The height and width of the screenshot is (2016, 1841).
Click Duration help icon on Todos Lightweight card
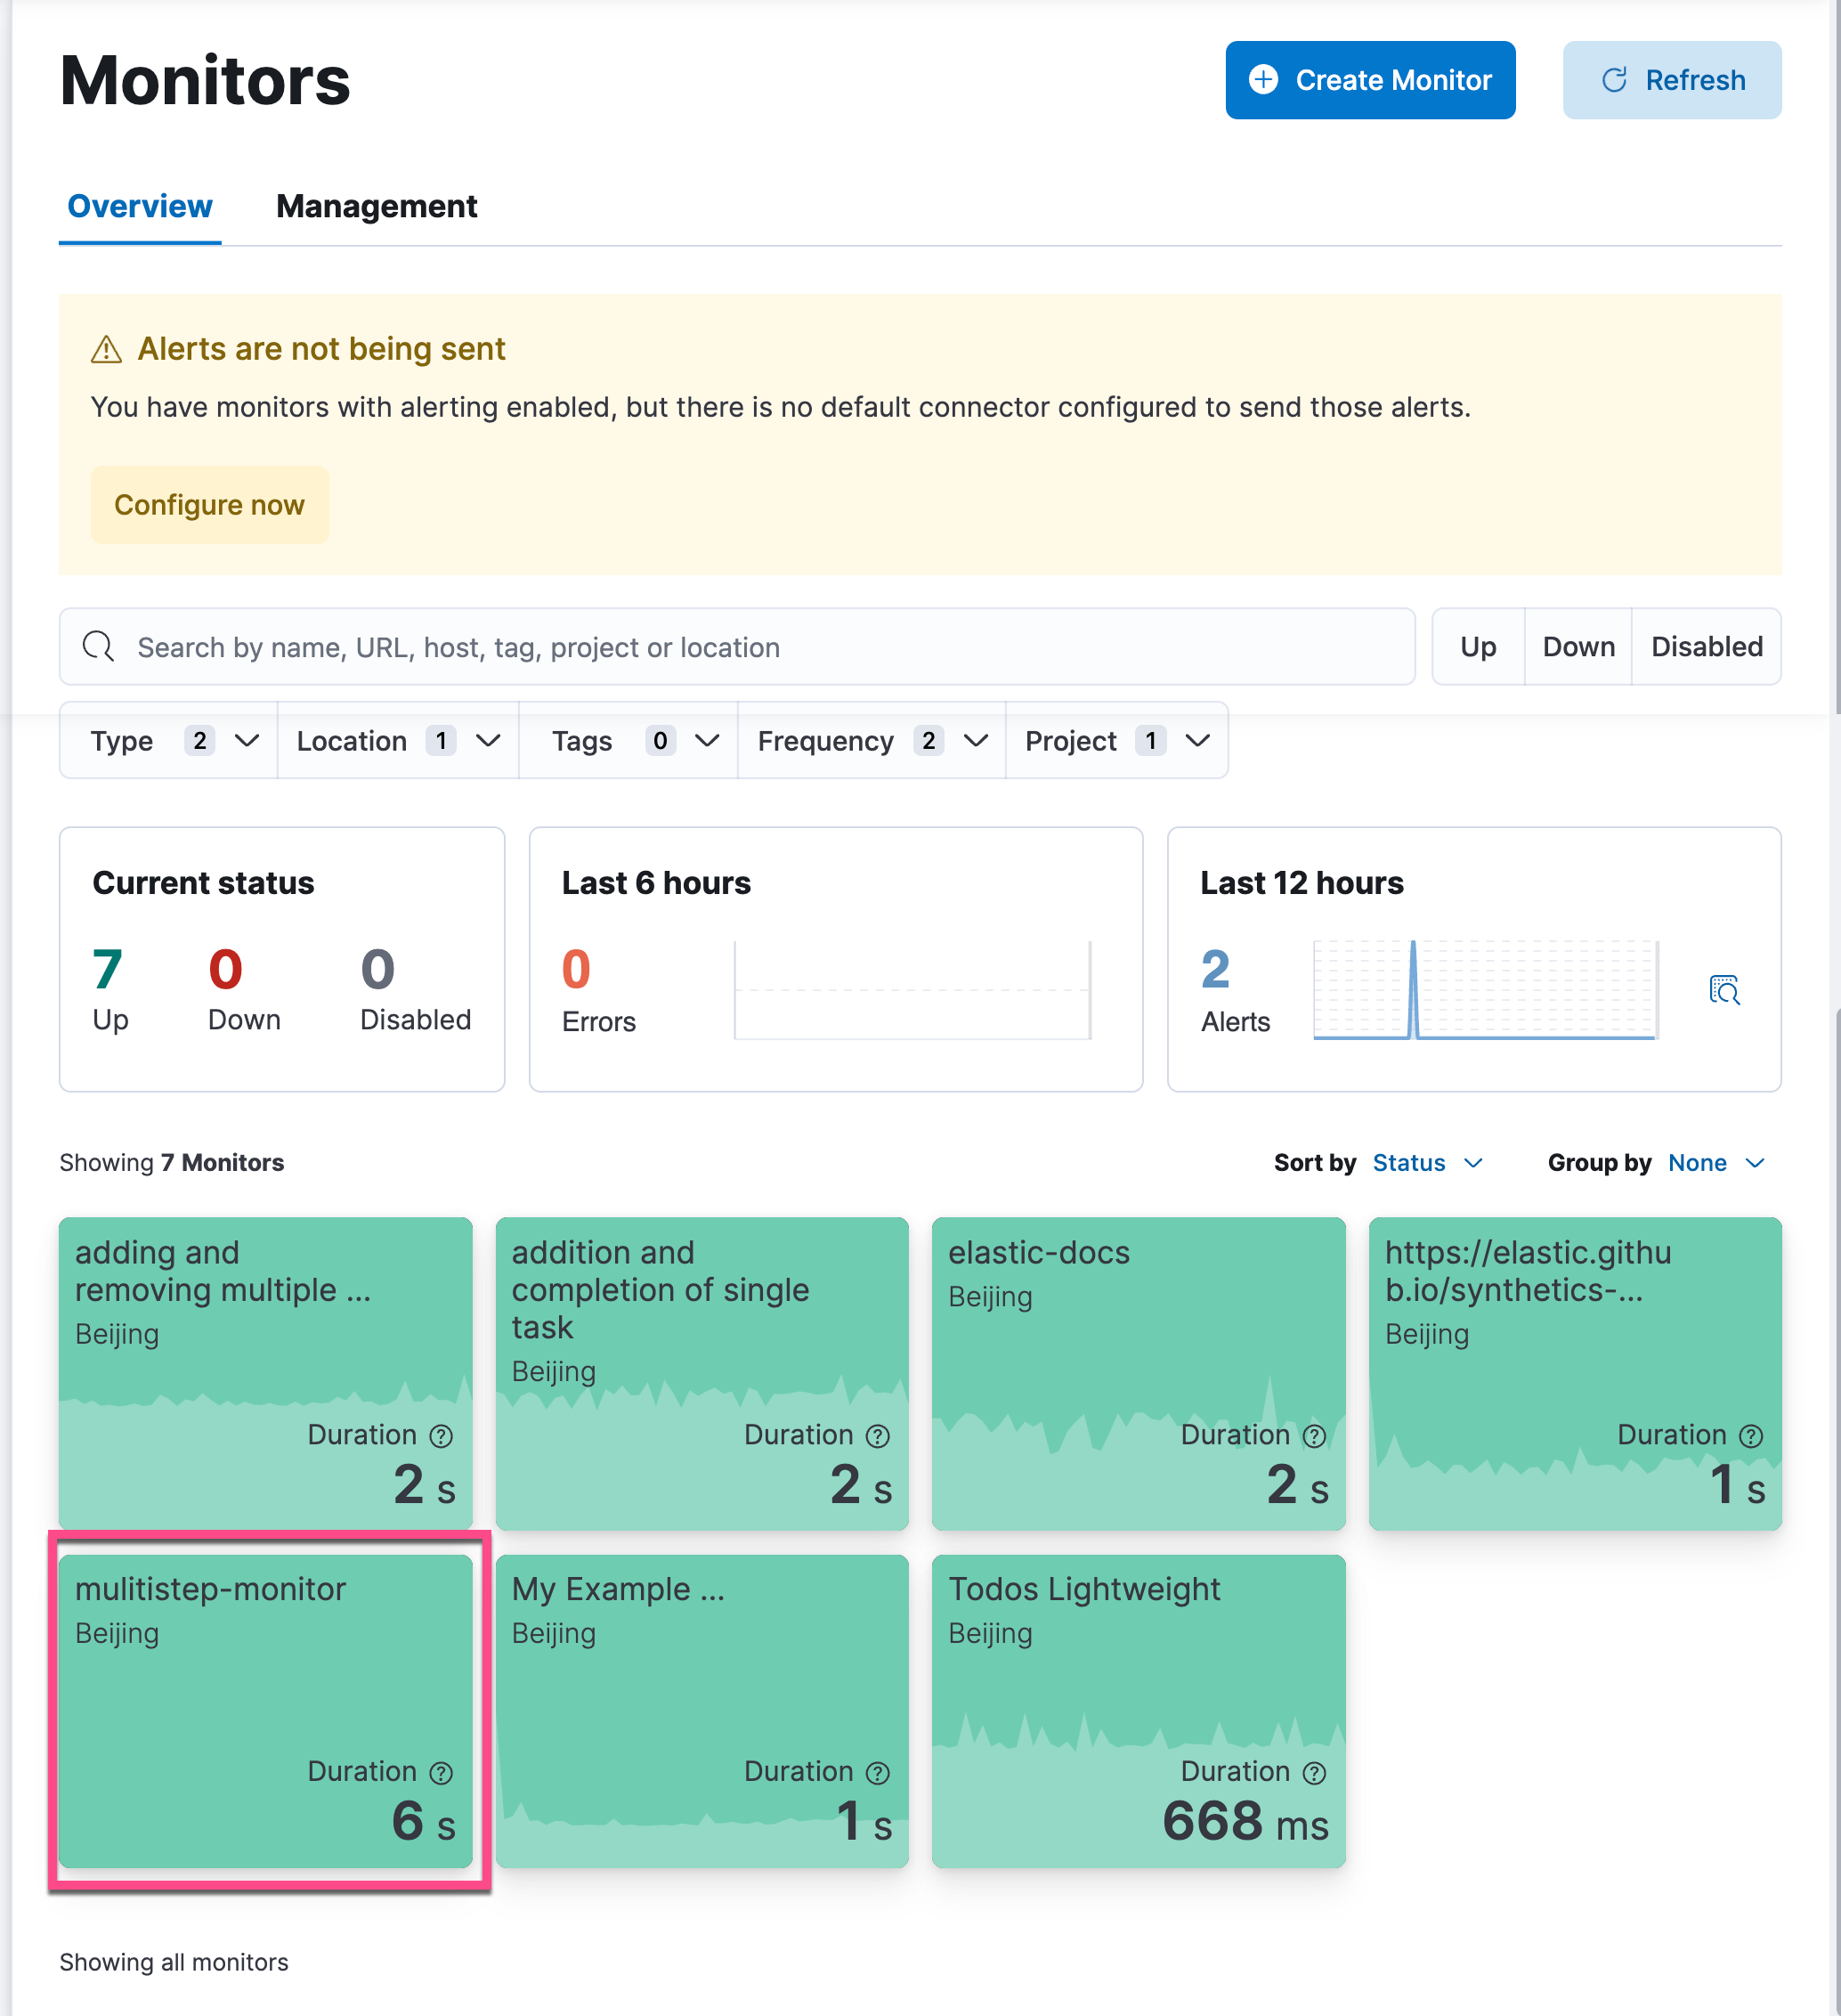[x=1314, y=1773]
